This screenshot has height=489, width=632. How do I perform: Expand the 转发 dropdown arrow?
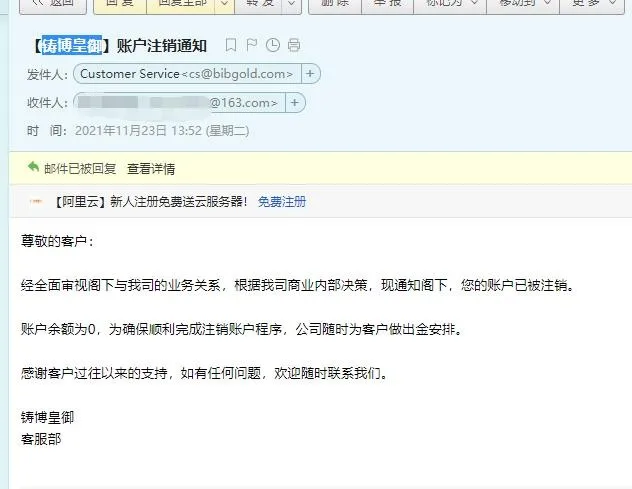(292, 4)
